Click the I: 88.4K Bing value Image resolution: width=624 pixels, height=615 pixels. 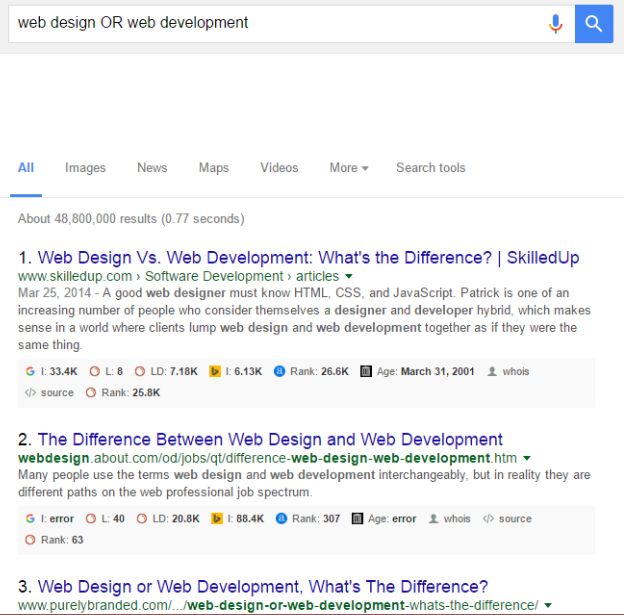[x=246, y=519]
